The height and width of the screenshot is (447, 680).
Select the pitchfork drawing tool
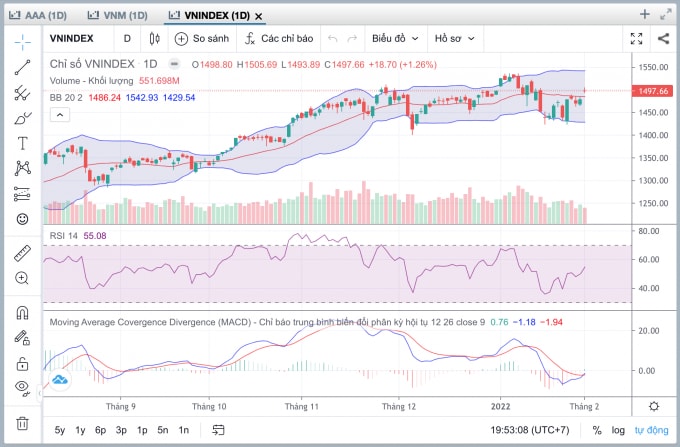[x=23, y=93]
